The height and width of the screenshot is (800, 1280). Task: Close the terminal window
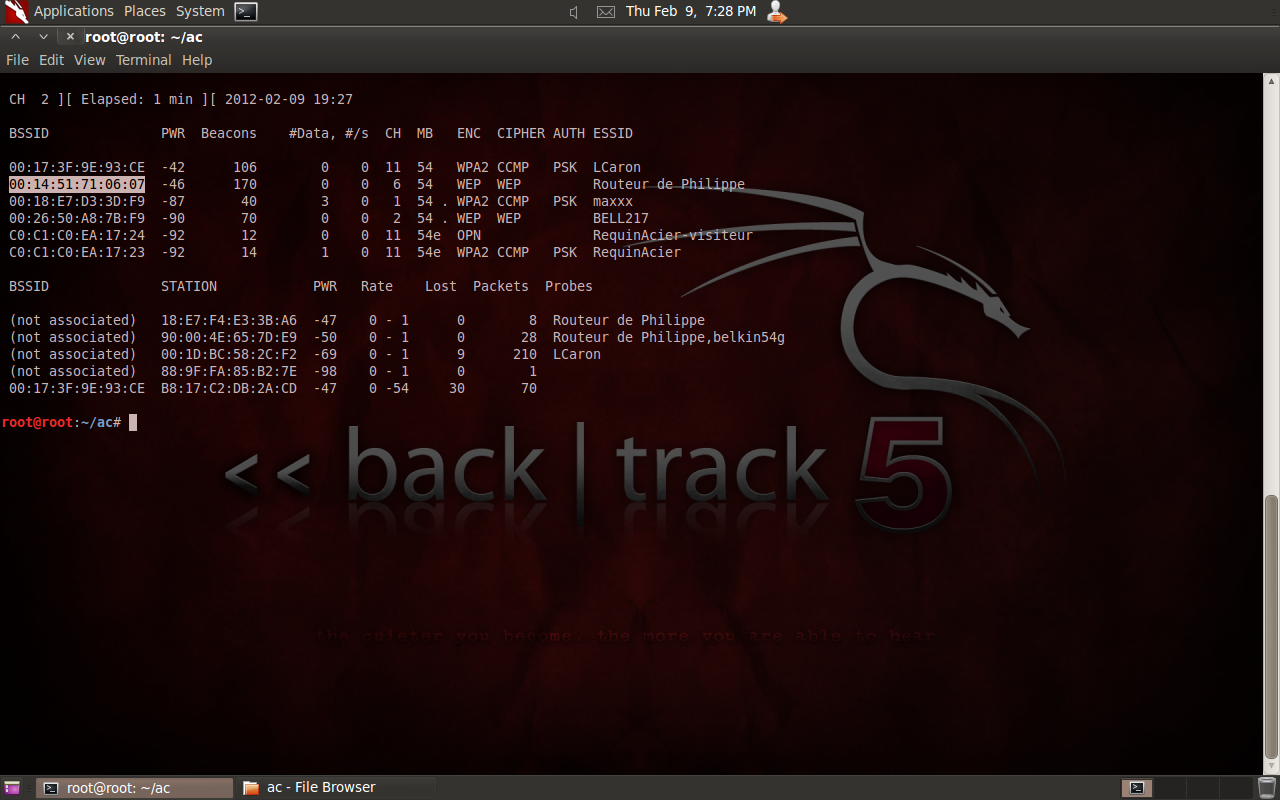pyautogui.click(x=70, y=36)
